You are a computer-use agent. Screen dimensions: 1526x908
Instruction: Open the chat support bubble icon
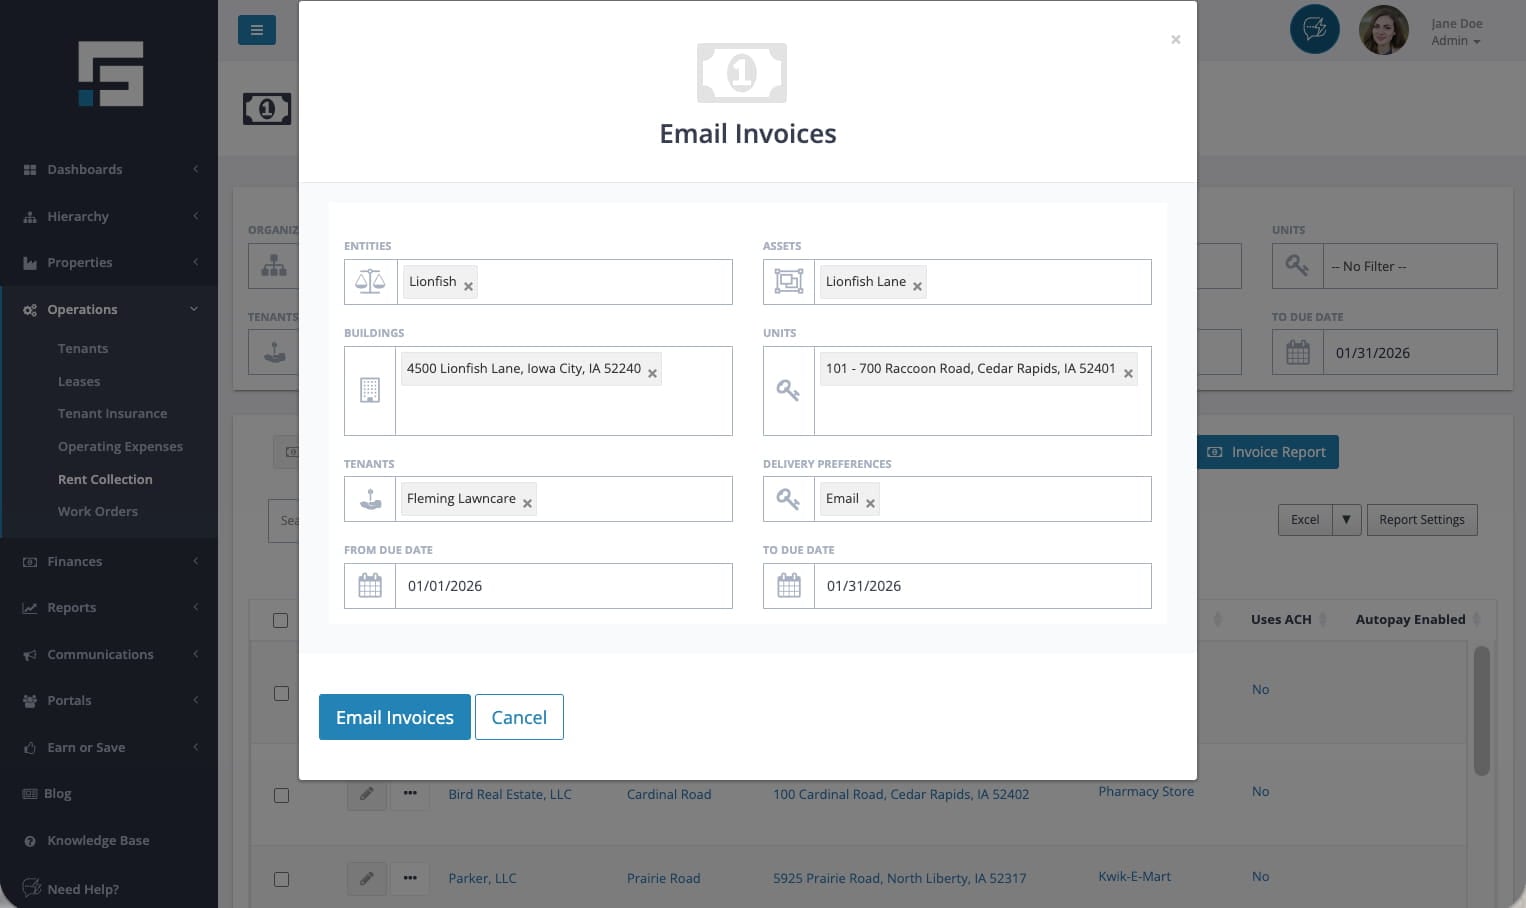[x=1314, y=30]
